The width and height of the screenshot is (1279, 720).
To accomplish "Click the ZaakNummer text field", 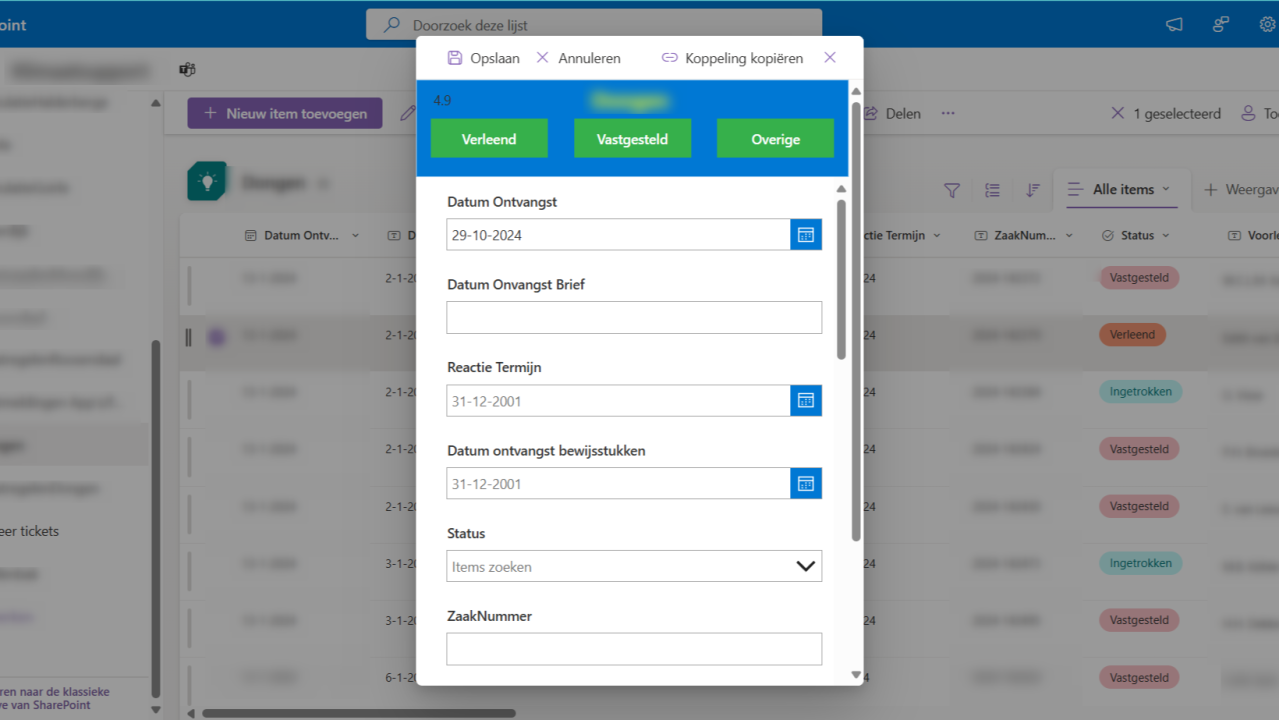I will (x=634, y=649).
